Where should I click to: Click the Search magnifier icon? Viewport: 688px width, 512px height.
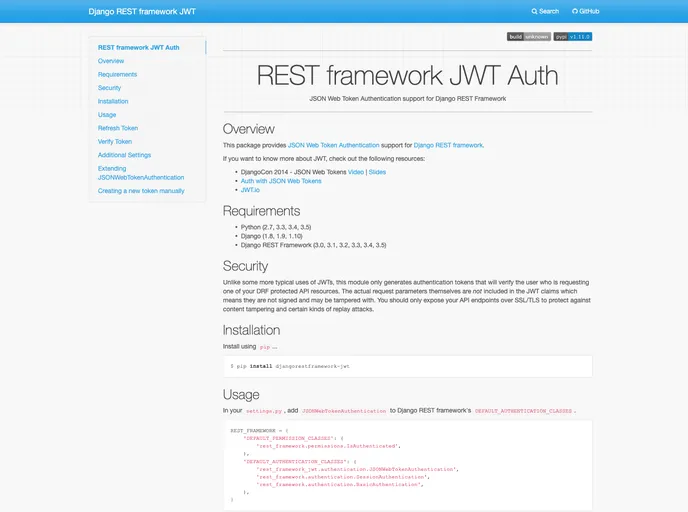click(x=534, y=11)
